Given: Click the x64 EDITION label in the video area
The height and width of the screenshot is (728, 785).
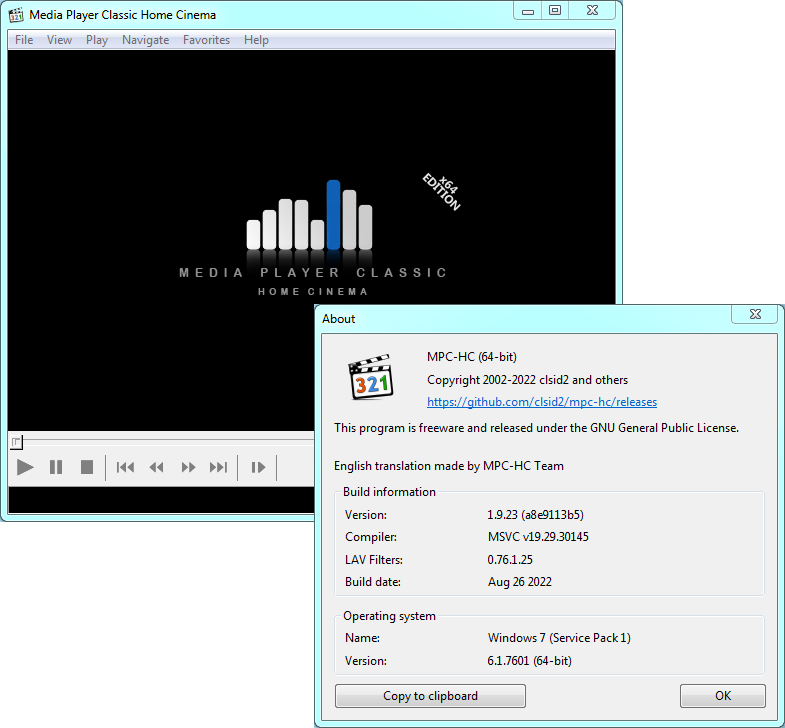Looking at the screenshot, I should pos(442,192).
